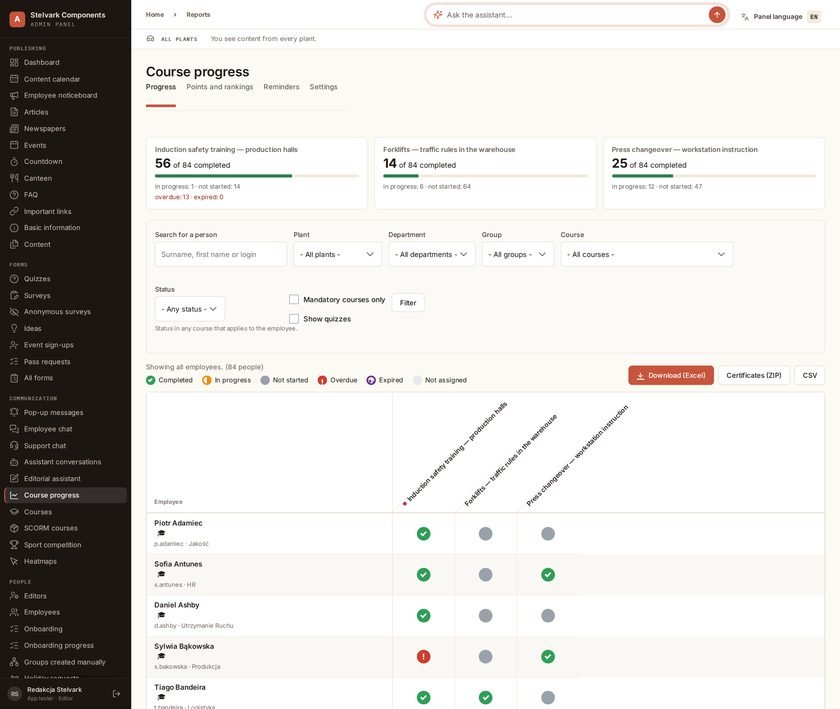Click the logout icon beside Redakcja Stelvark
This screenshot has width=840, height=709.
[x=116, y=693]
